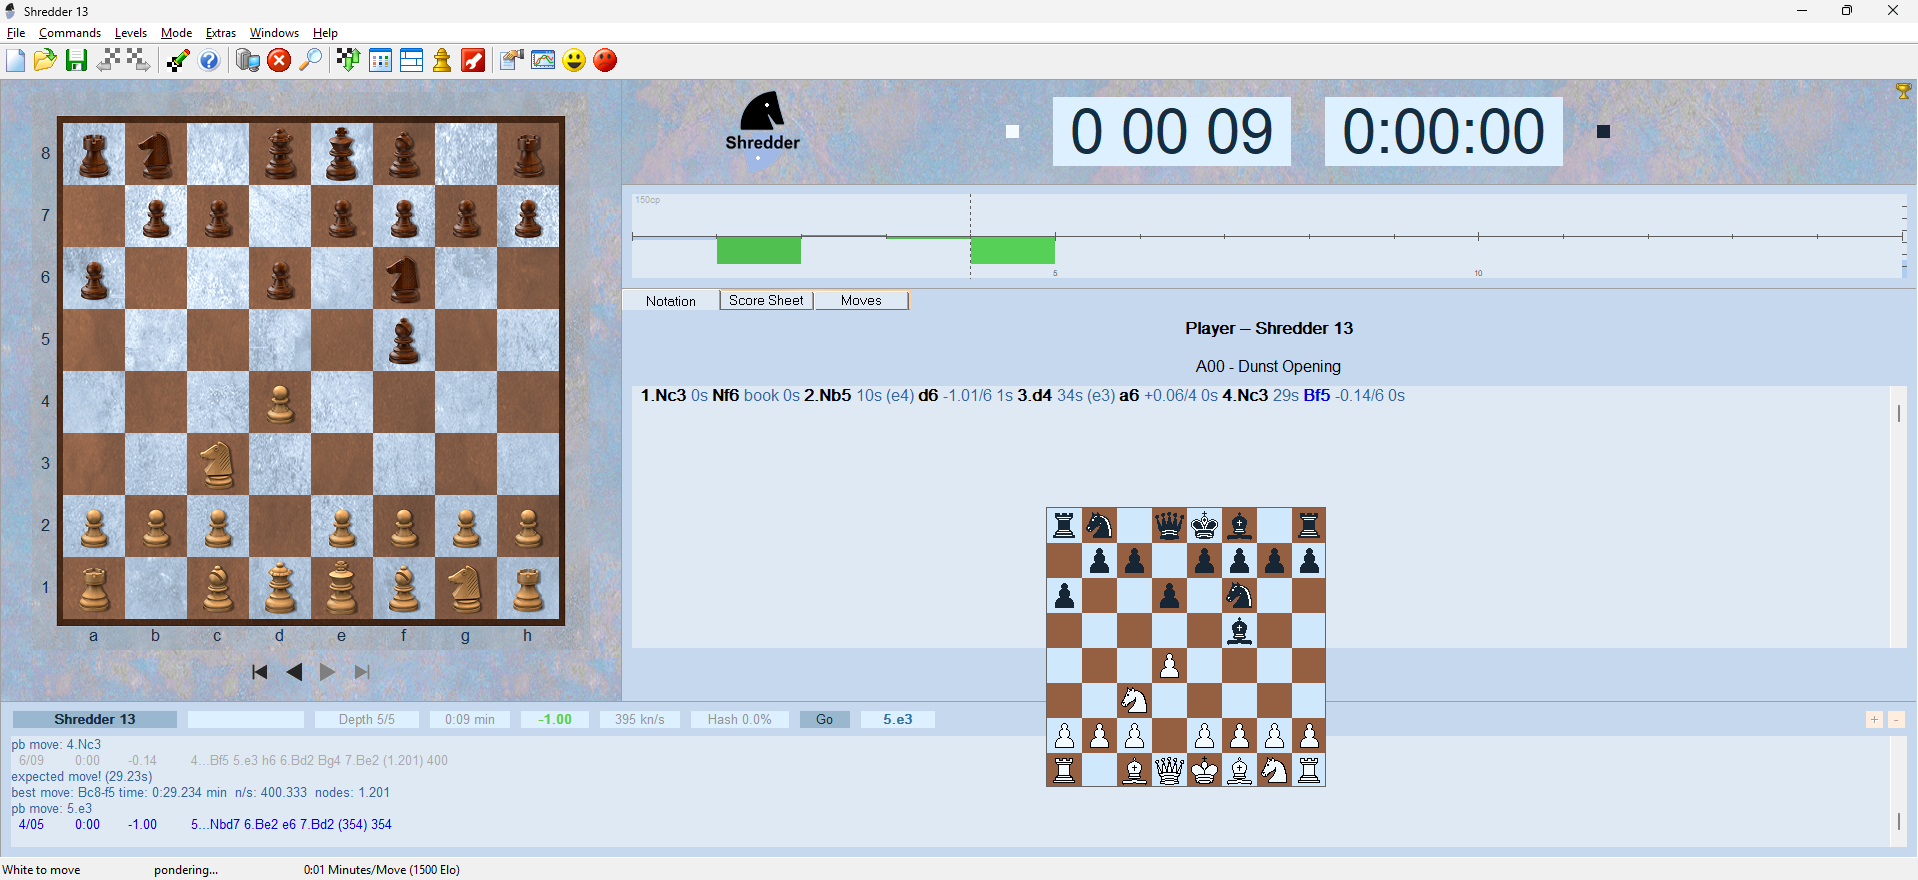Click the yellow smiley face icon
This screenshot has width=1918, height=880.
pos(574,61)
